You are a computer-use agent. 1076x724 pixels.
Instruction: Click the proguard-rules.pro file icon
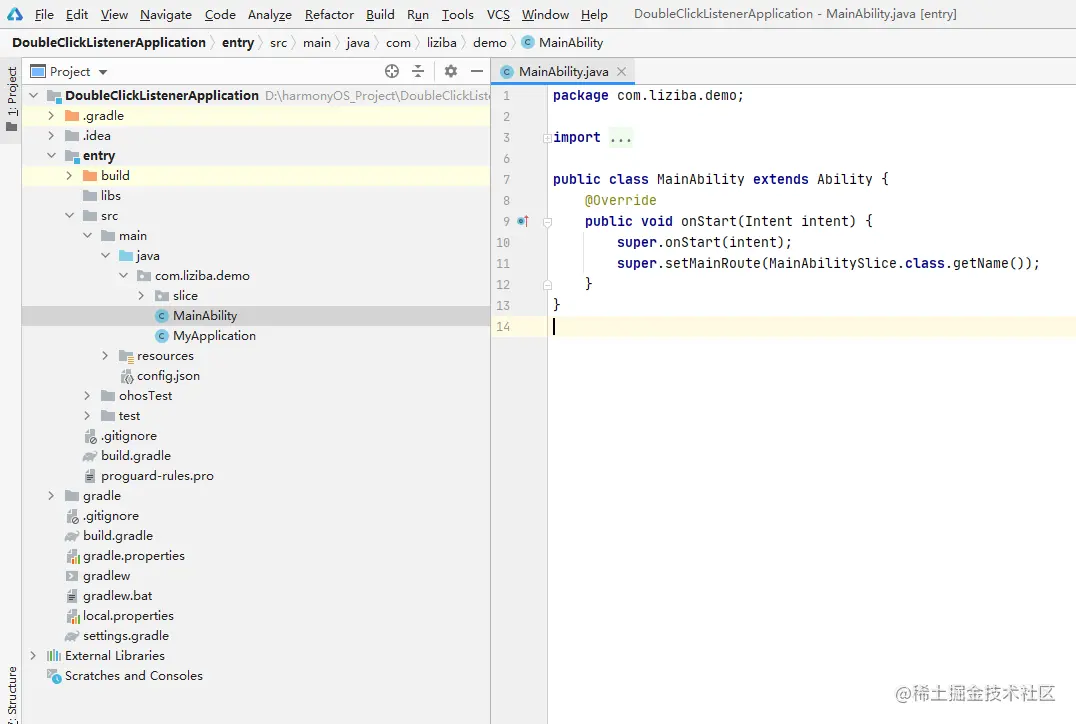click(90, 476)
